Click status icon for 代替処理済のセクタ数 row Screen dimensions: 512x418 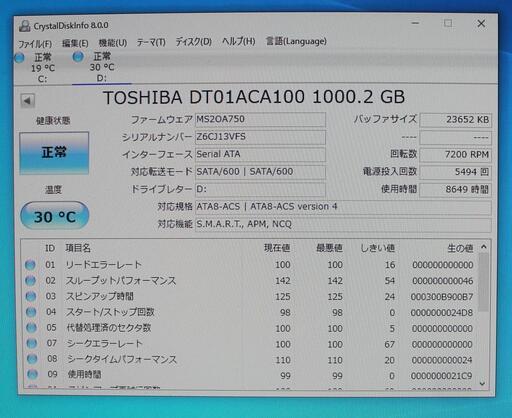pos(31,328)
